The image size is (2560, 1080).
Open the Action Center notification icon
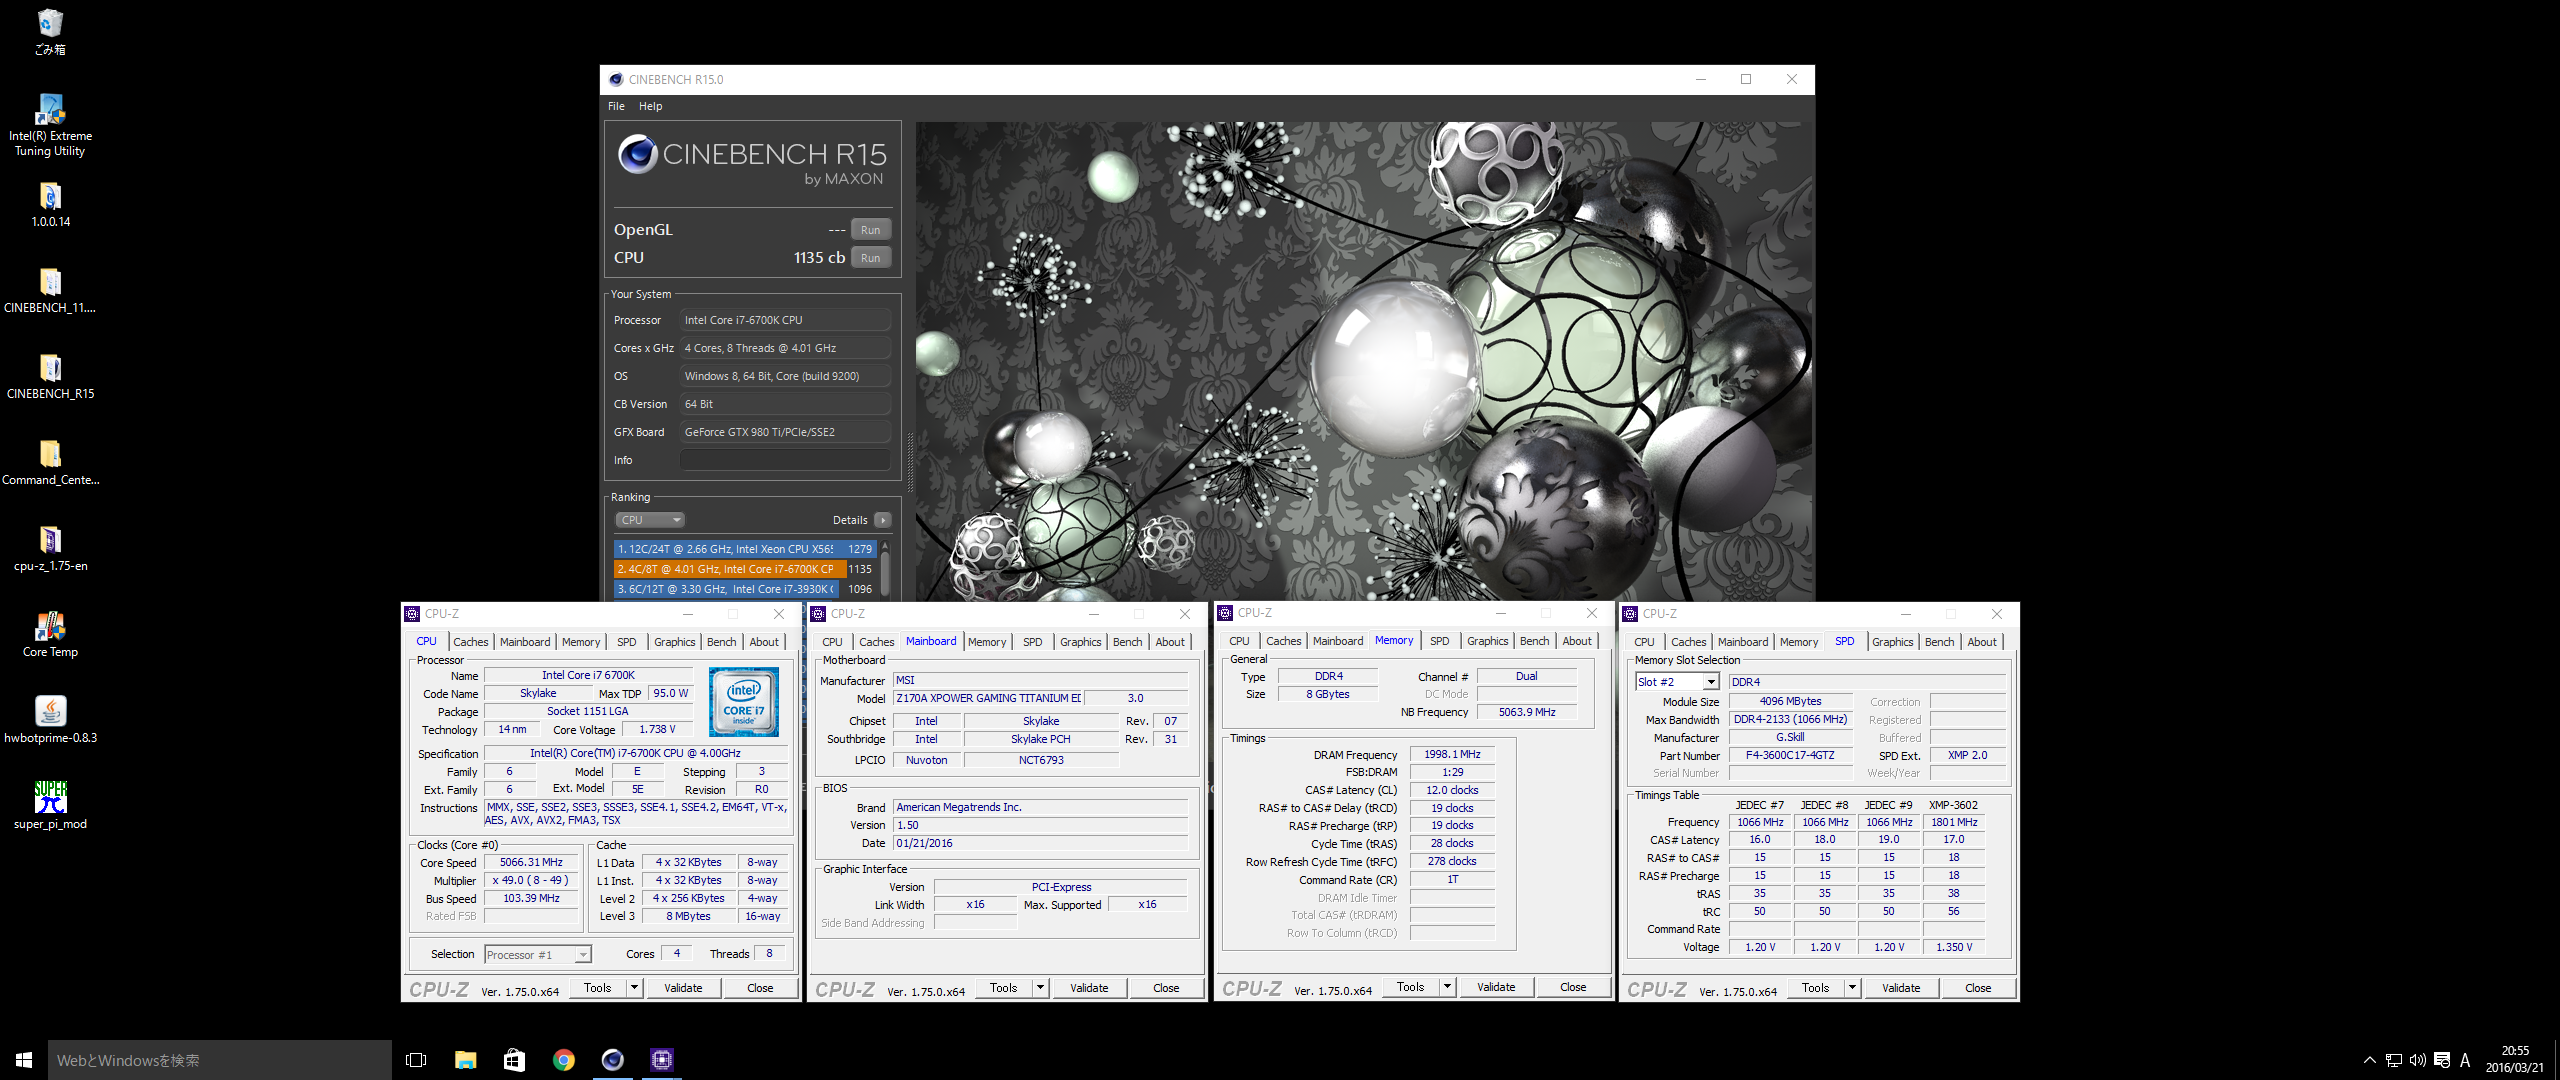2442,1060
